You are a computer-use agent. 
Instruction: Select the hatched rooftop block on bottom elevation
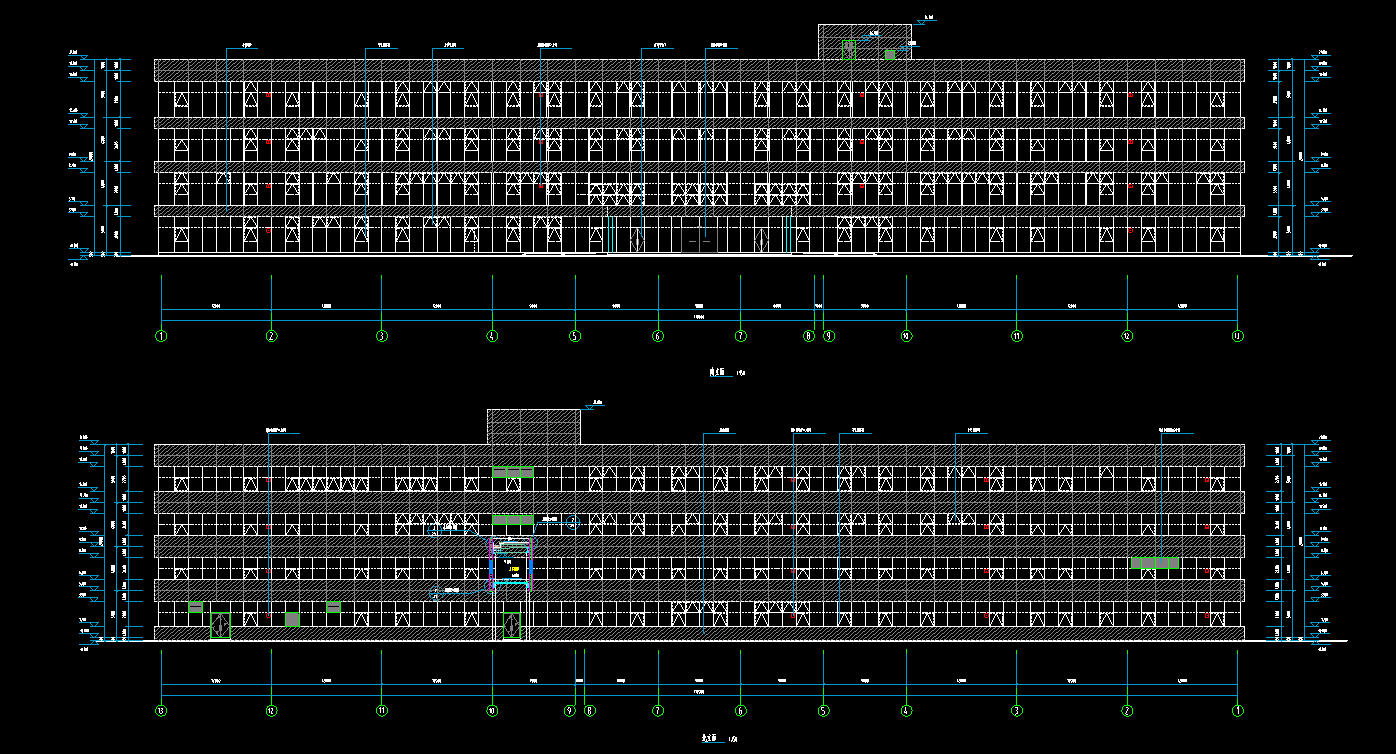(x=533, y=426)
